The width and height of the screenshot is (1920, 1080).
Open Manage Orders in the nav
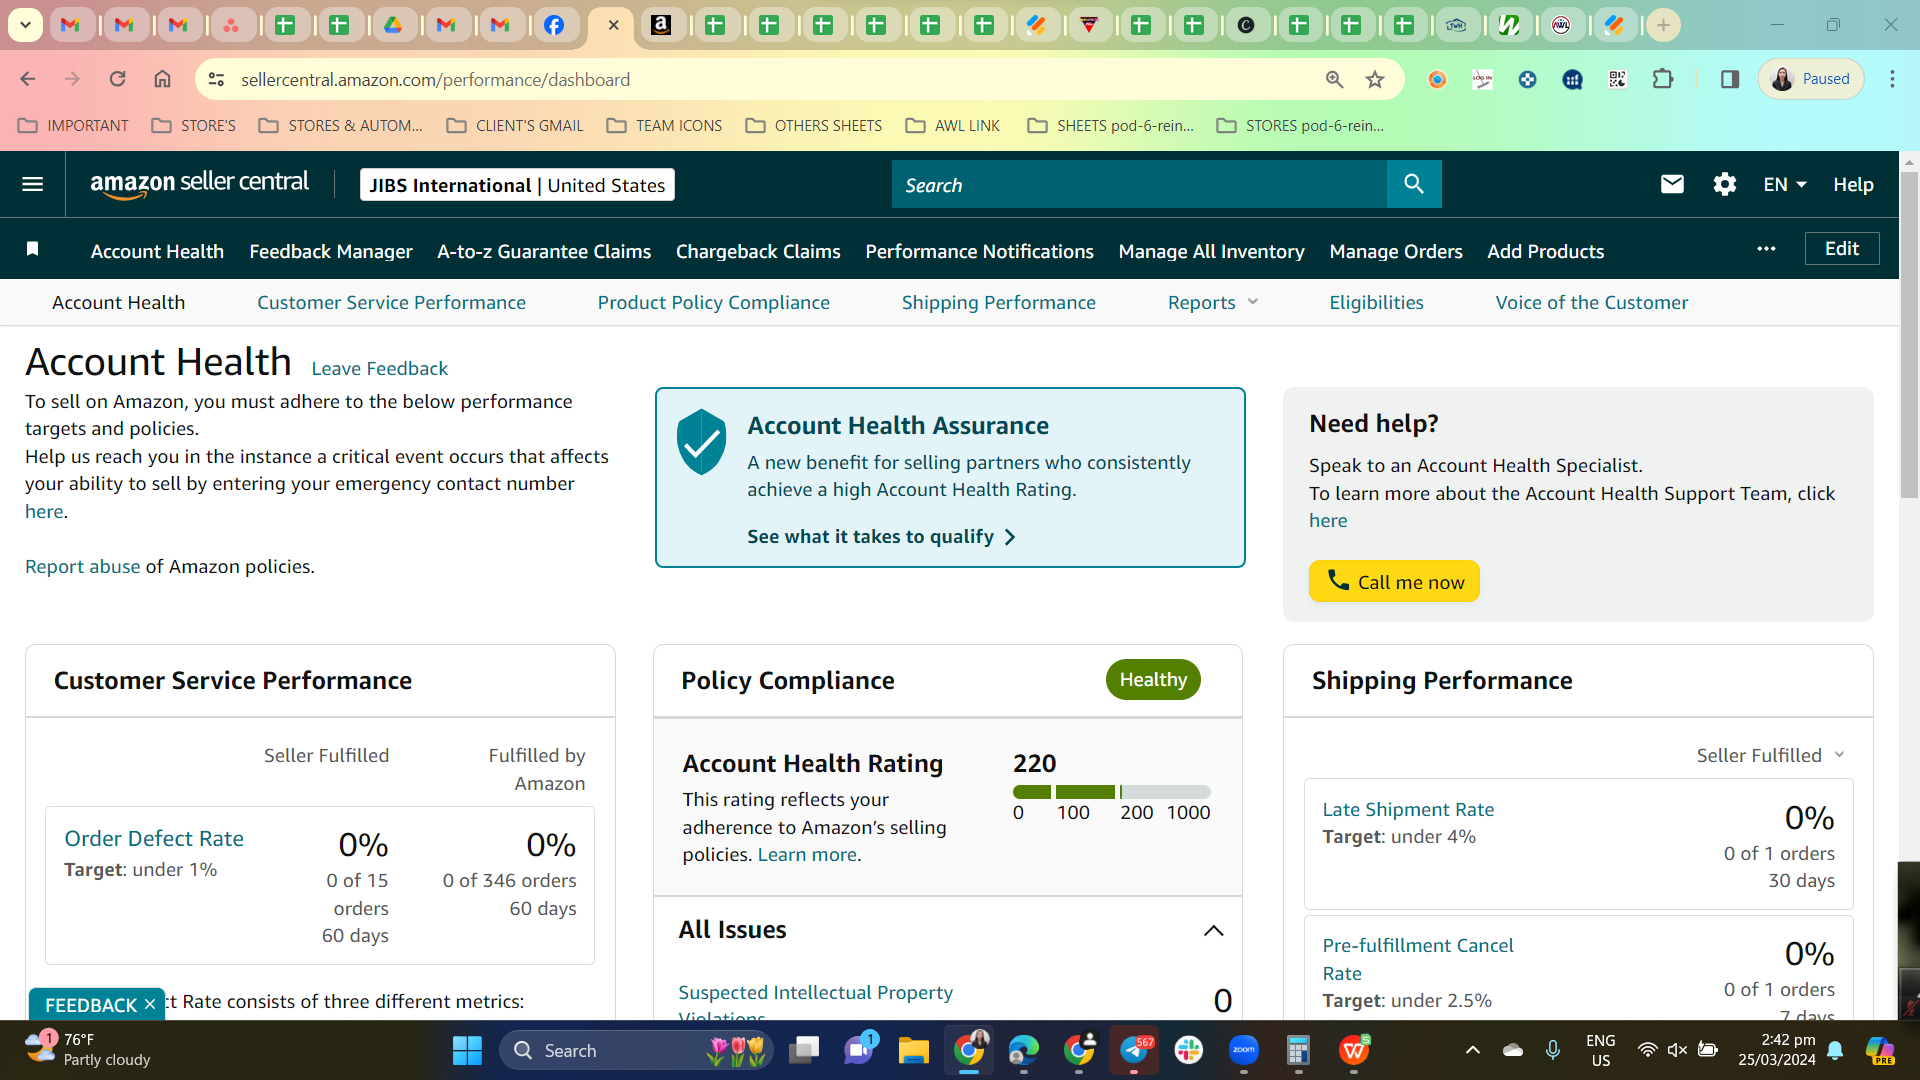point(1396,251)
